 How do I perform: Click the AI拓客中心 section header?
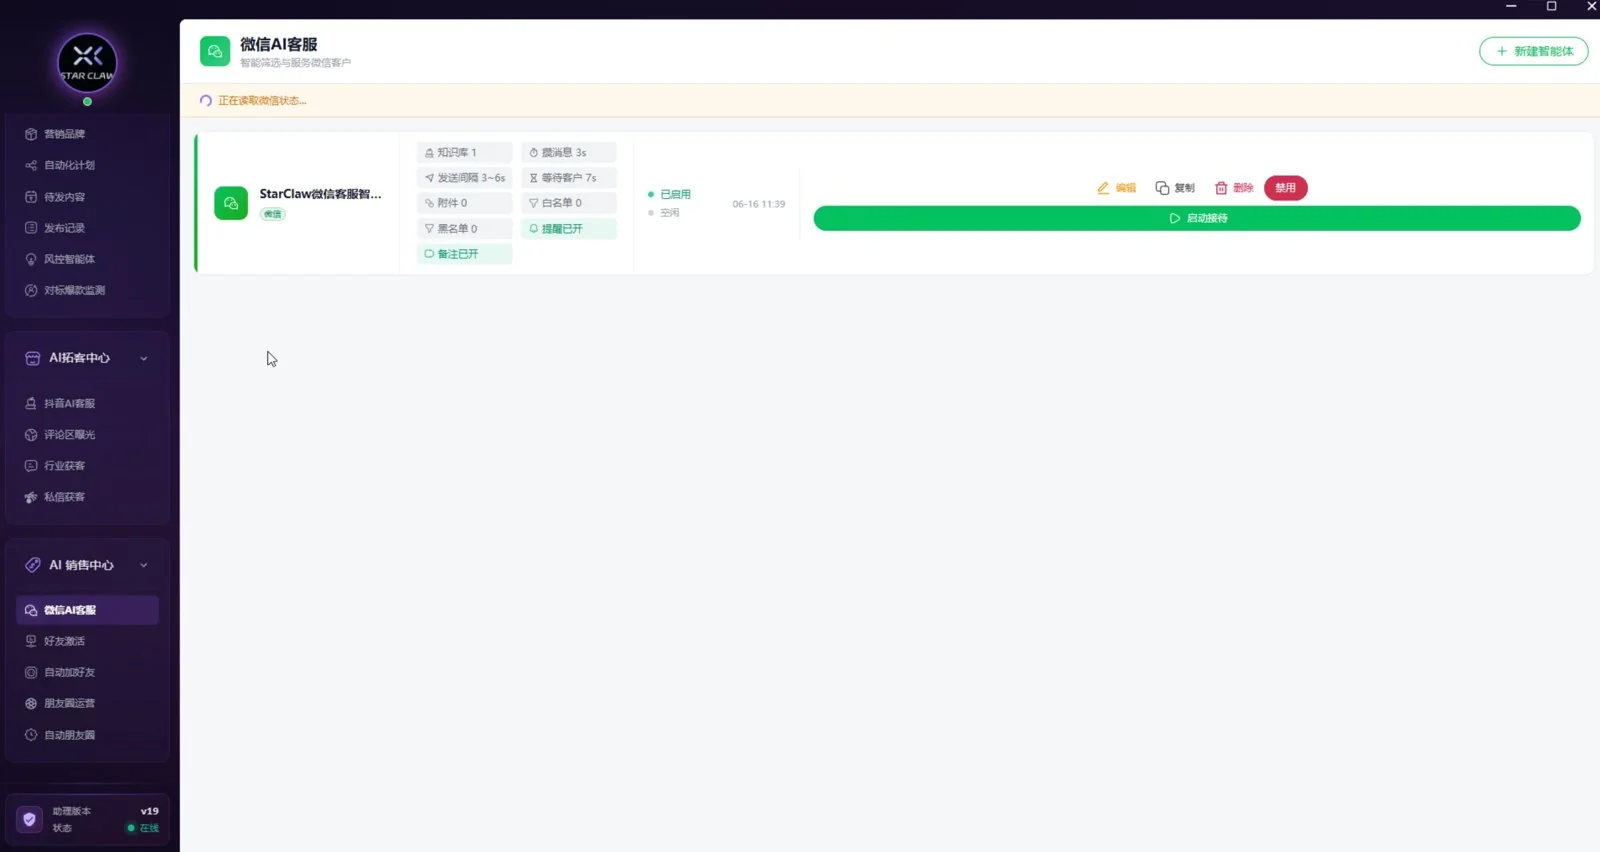pyautogui.click(x=87, y=358)
